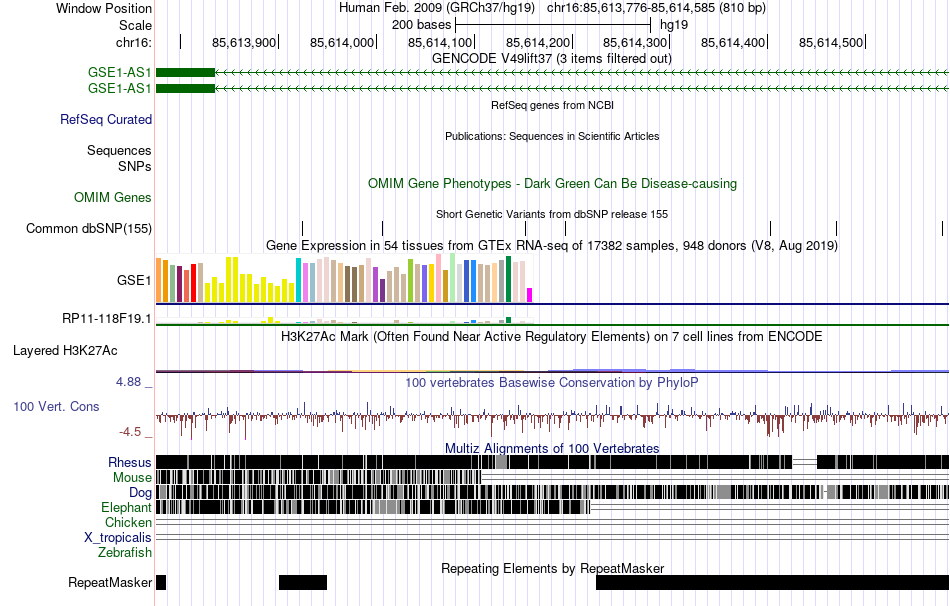Select the Scale track label

(x=135, y=25)
